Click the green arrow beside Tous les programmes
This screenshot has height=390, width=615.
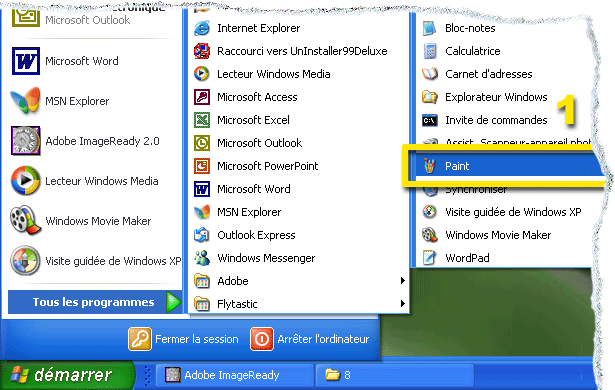coord(173,302)
